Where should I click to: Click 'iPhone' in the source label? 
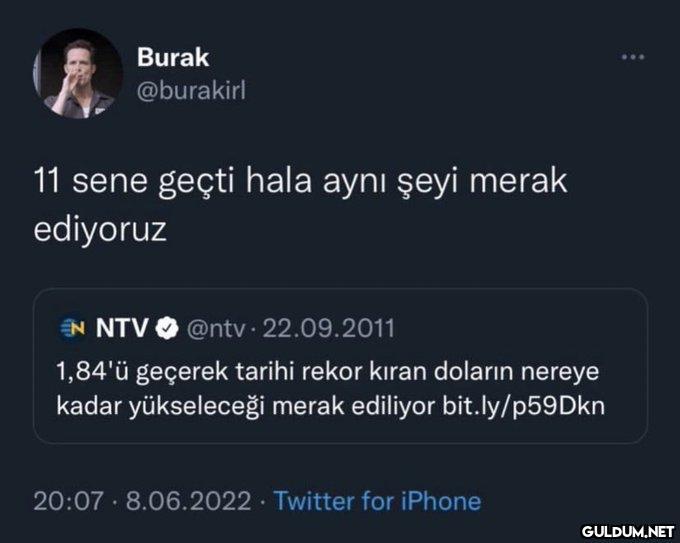[x=441, y=501]
